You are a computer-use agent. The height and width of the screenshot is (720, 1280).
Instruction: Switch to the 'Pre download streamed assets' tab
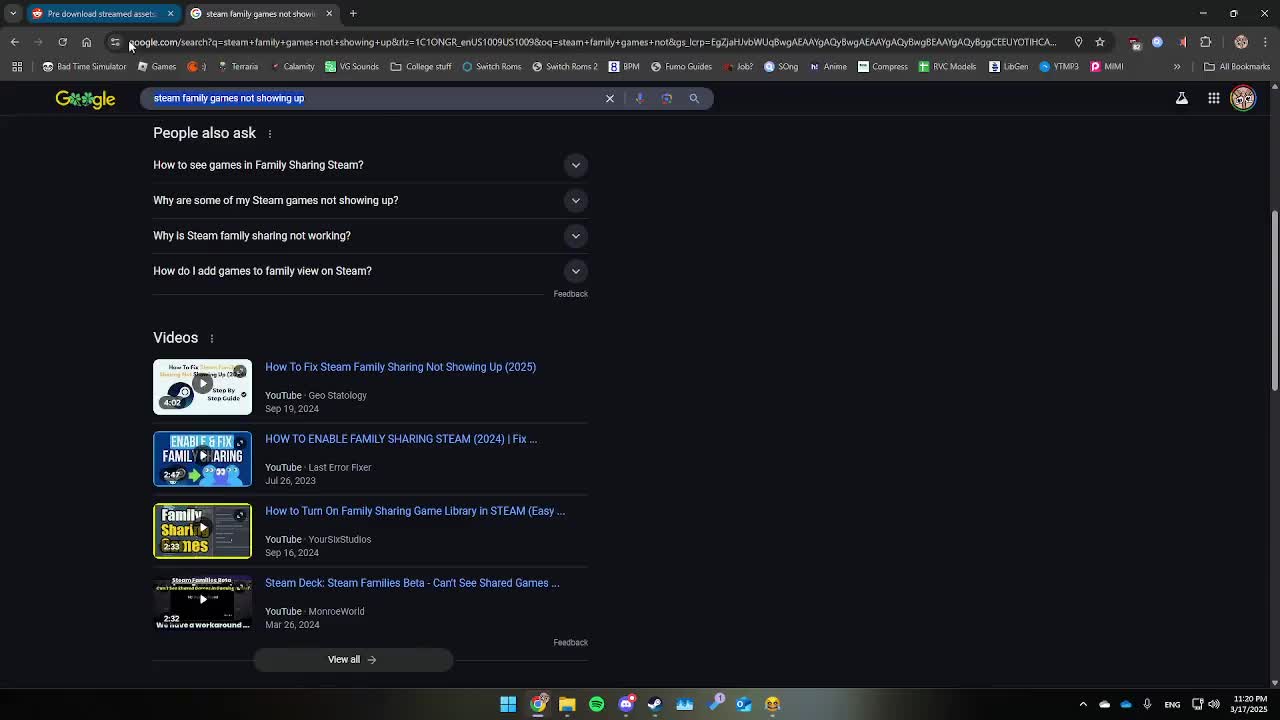(x=101, y=14)
